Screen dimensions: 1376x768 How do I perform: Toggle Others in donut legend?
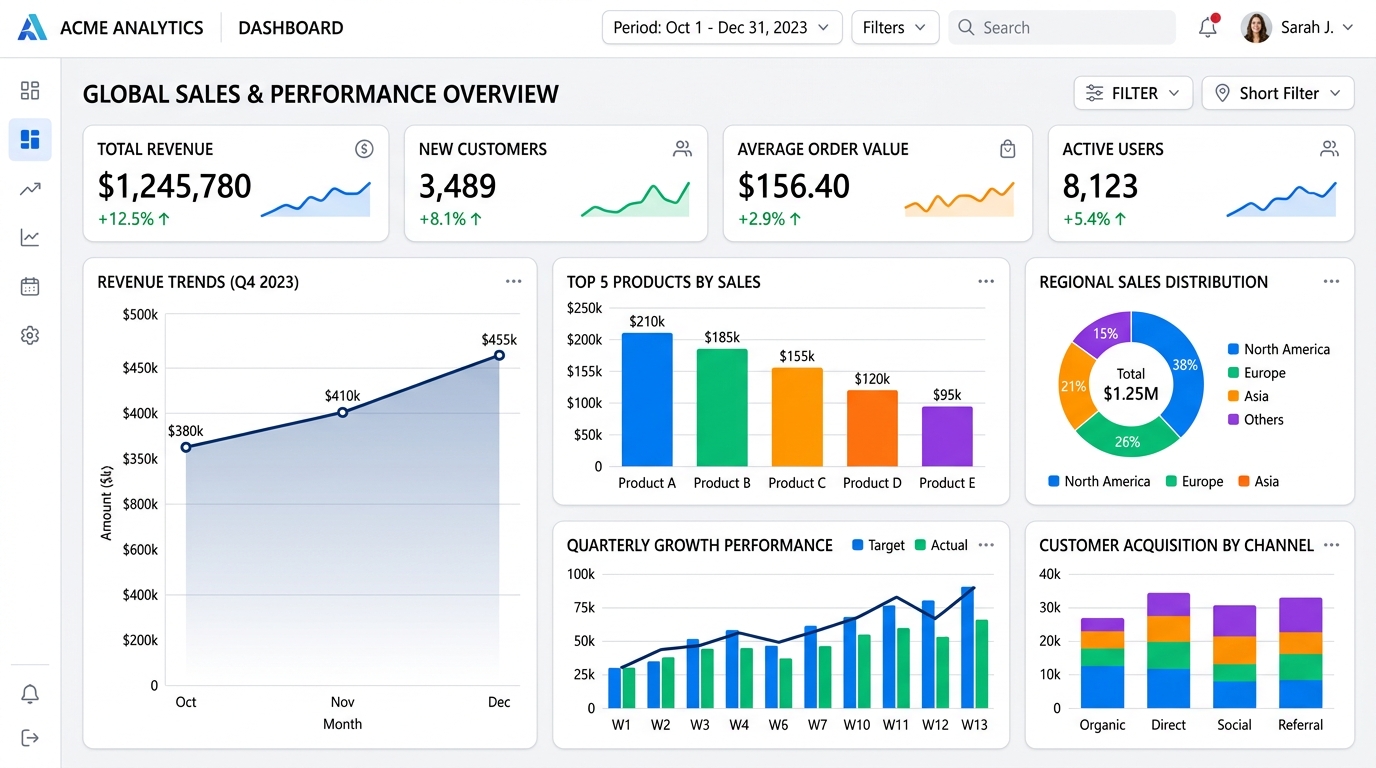point(1256,420)
